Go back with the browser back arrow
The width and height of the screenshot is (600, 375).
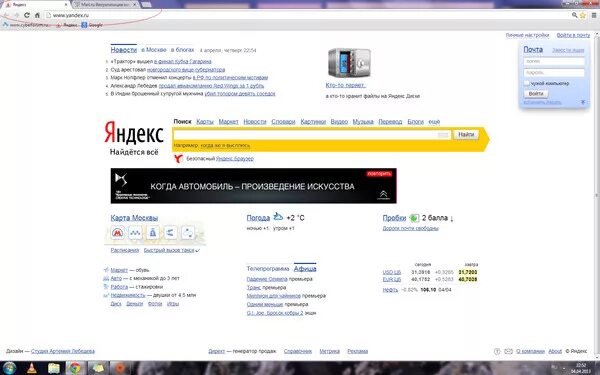[7, 15]
